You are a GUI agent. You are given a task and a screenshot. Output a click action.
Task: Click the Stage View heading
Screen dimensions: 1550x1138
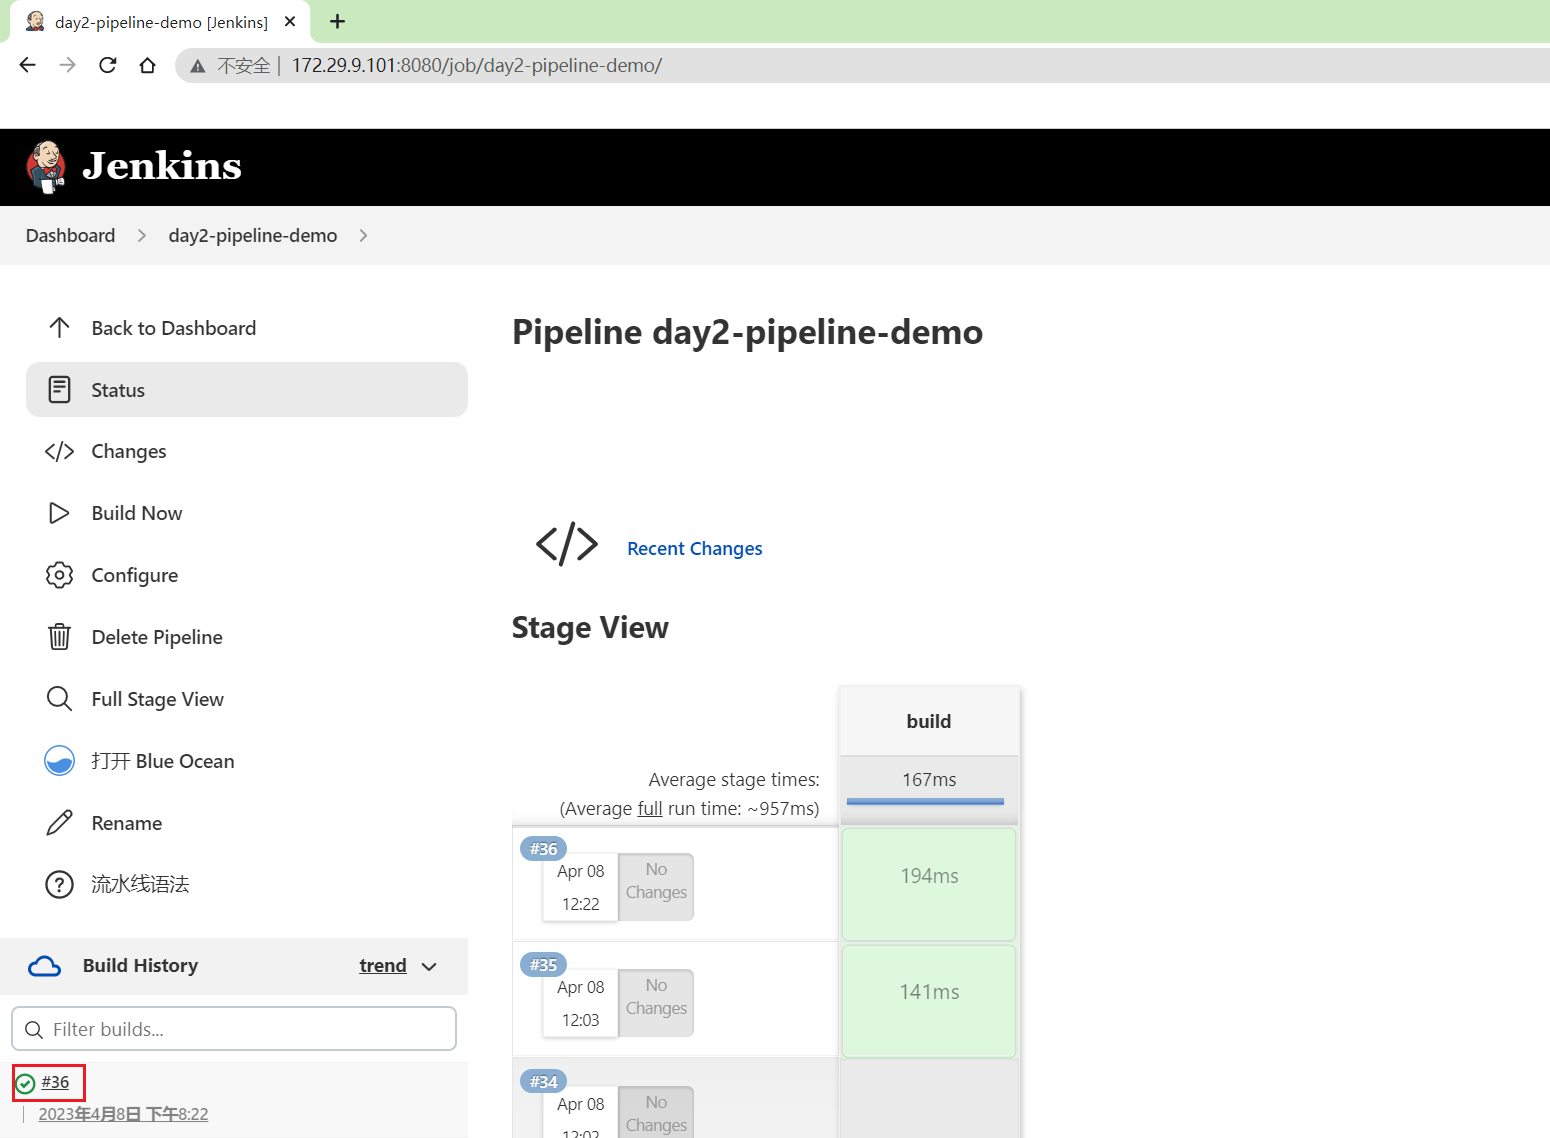pyautogui.click(x=590, y=627)
